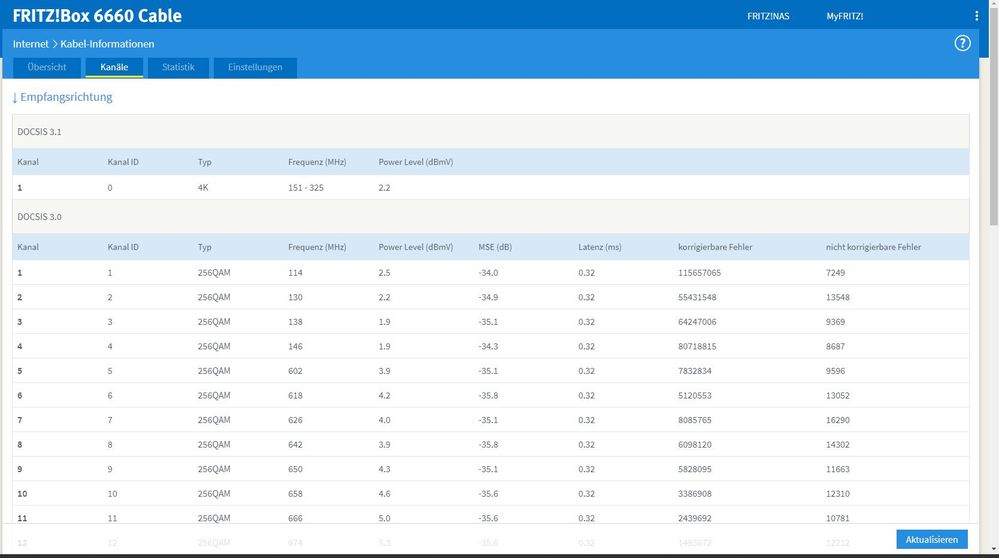Click the Power Level column header in DOCSIS 3.0
The image size is (999, 558).
pyautogui.click(x=415, y=247)
